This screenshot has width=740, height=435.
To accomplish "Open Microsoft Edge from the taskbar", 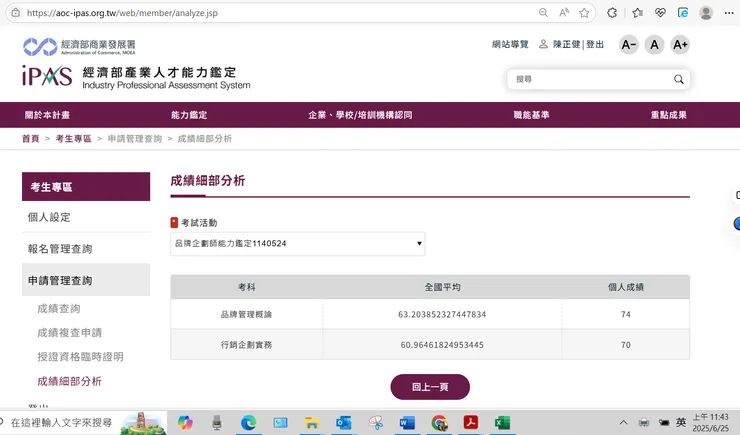I will click(248, 422).
